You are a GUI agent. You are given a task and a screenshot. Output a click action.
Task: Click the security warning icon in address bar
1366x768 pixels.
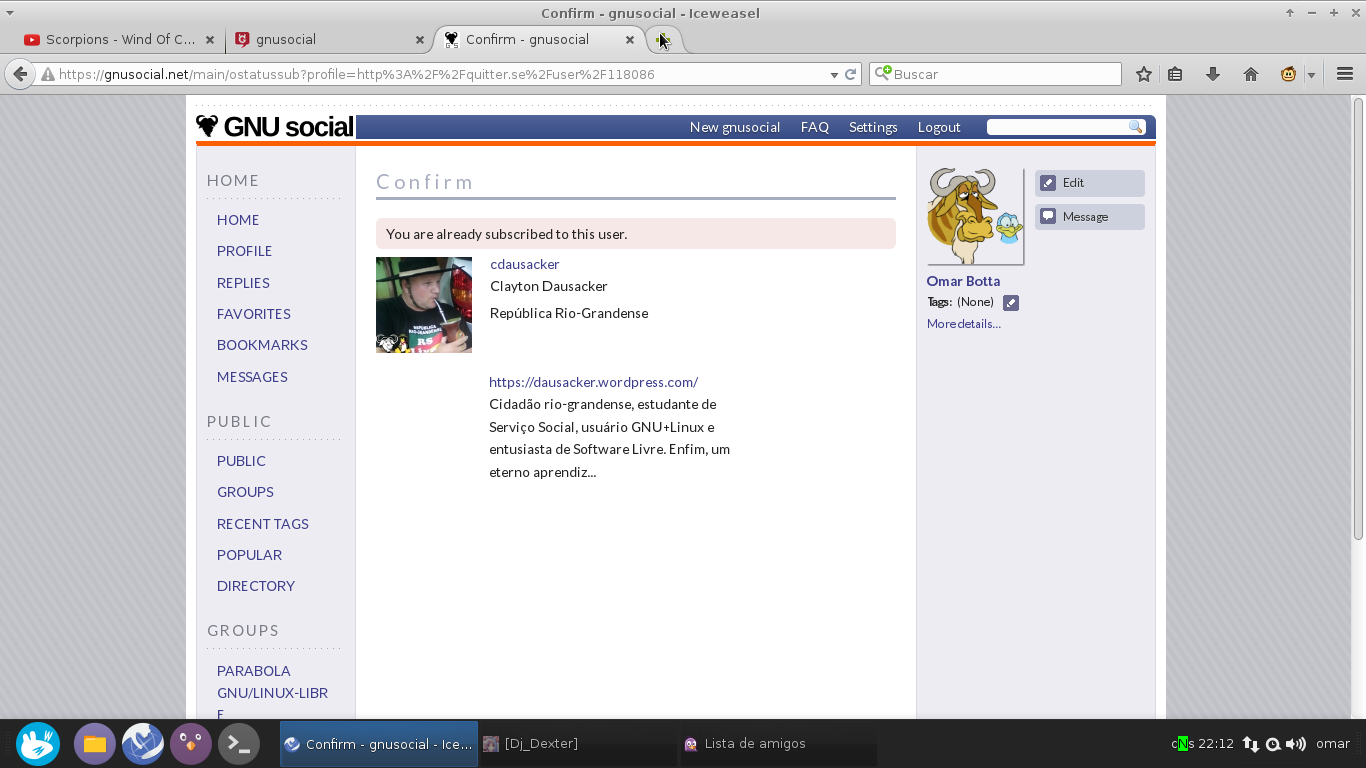pos(47,74)
